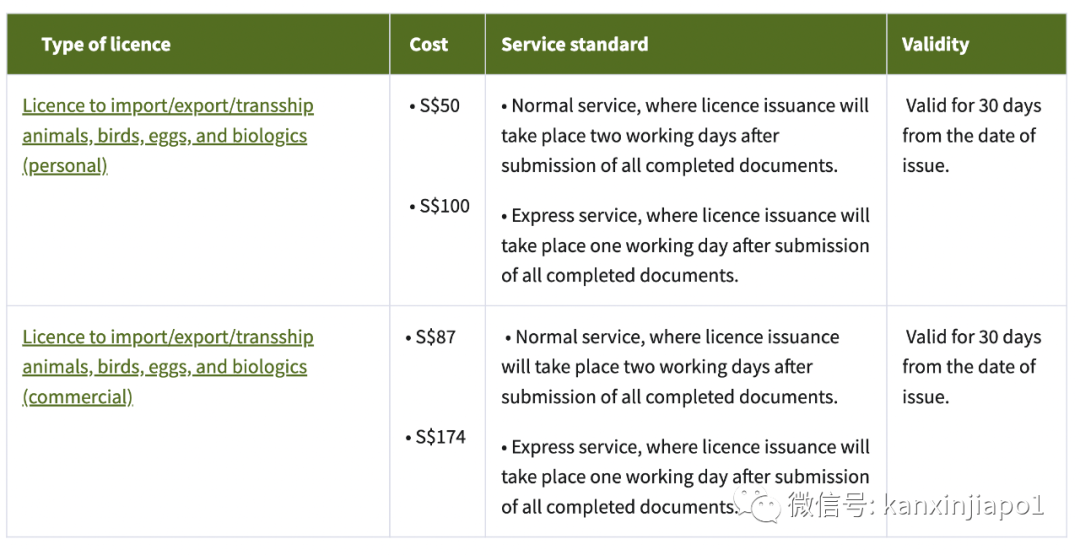Viewport: 1080px width, 555px height.
Task: Select the S$174 cost entry
Action: point(435,437)
